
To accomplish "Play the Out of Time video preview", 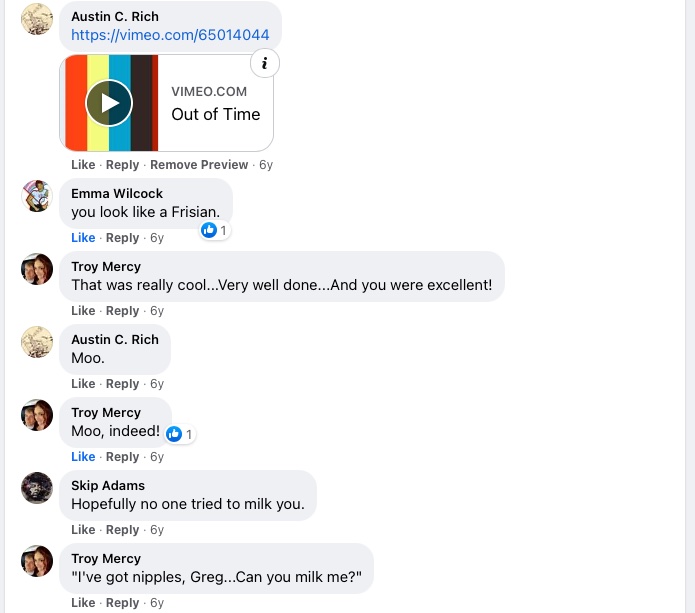I will click(109, 103).
